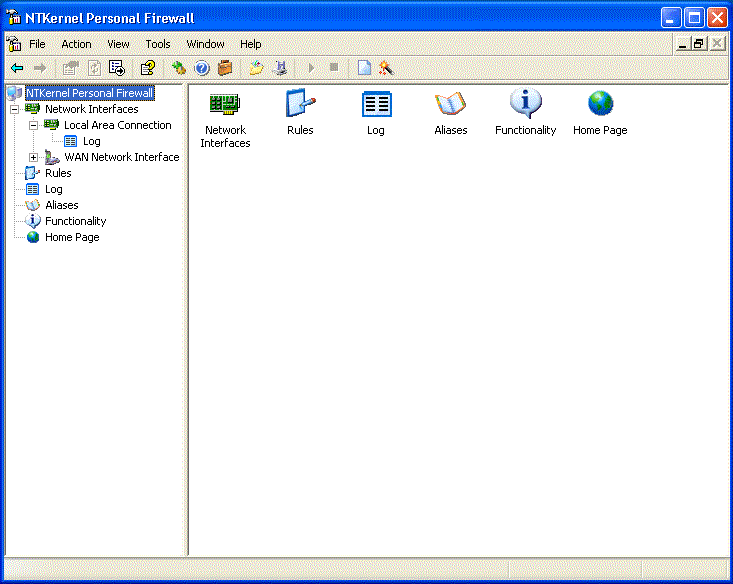Click the grey stop square toolbar button
The height and width of the screenshot is (584, 733).
pyautogui.click(x=334, y=67)
